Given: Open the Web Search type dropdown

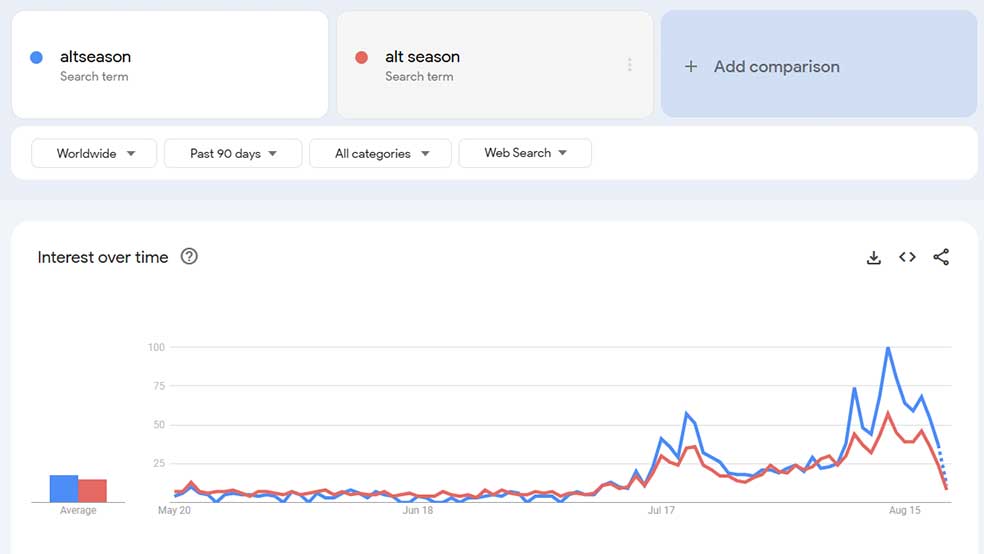Looking at the screenshot, I should coord(525,153).
